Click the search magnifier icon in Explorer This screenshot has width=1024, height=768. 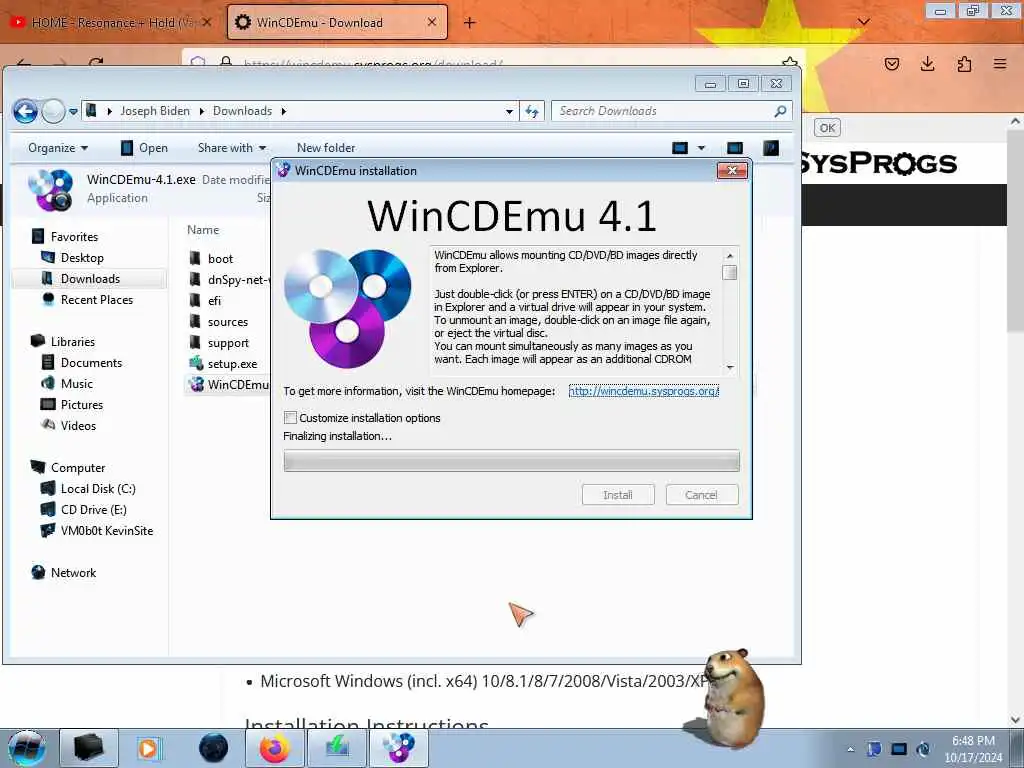coord(780,111)
